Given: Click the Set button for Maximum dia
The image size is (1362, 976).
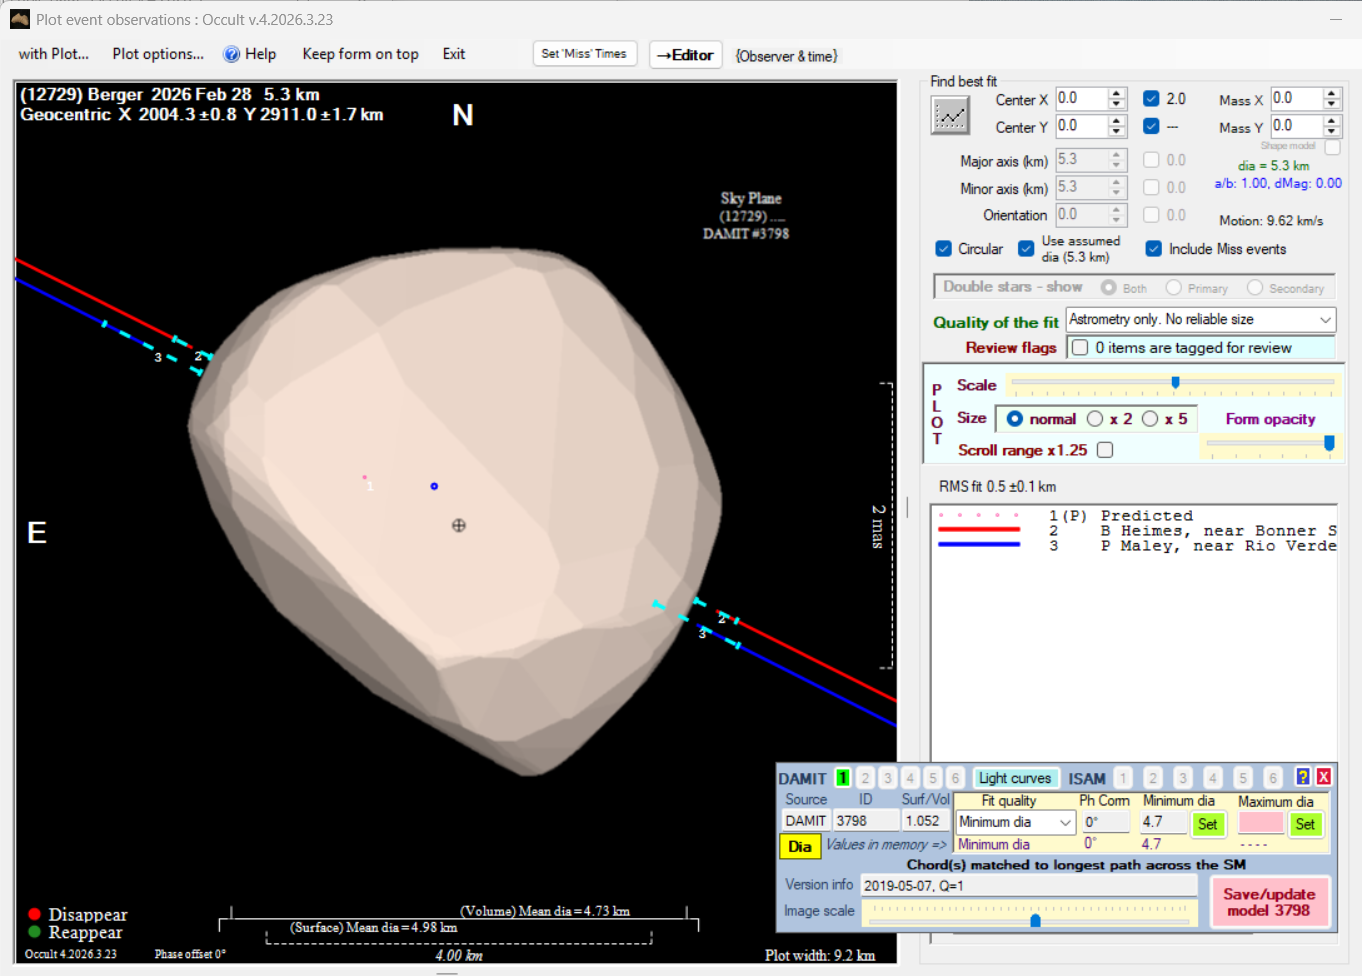Looking at the screenshot, I should (1304, 824).
